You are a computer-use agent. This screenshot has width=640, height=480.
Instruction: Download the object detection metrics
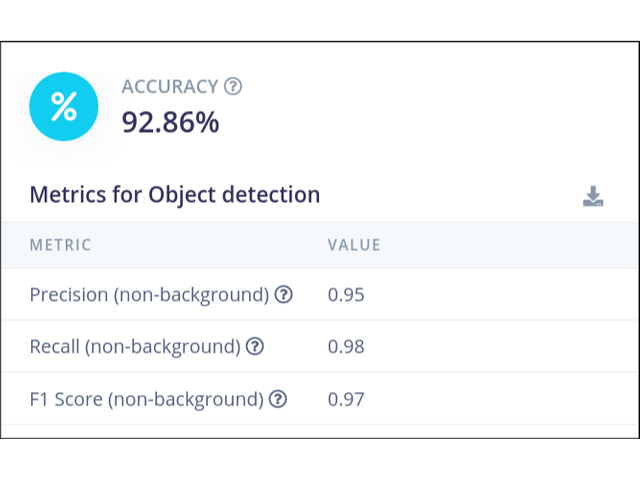coord(593,196)
